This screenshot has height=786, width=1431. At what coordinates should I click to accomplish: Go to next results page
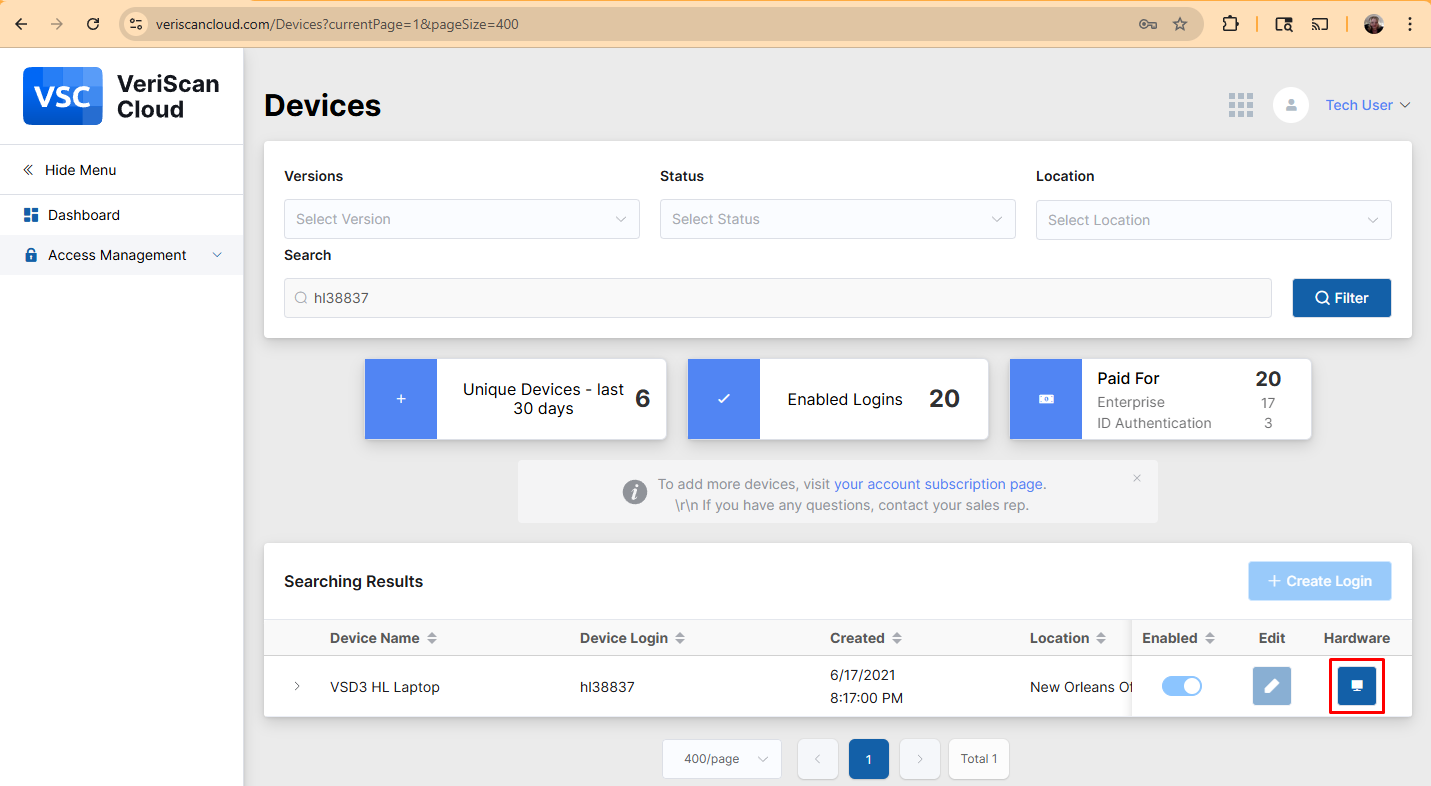(x=920, y=759)
